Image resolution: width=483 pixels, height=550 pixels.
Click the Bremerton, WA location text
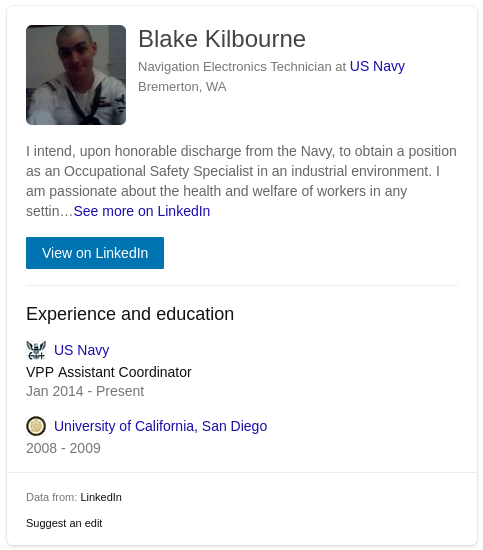(182, 87)
